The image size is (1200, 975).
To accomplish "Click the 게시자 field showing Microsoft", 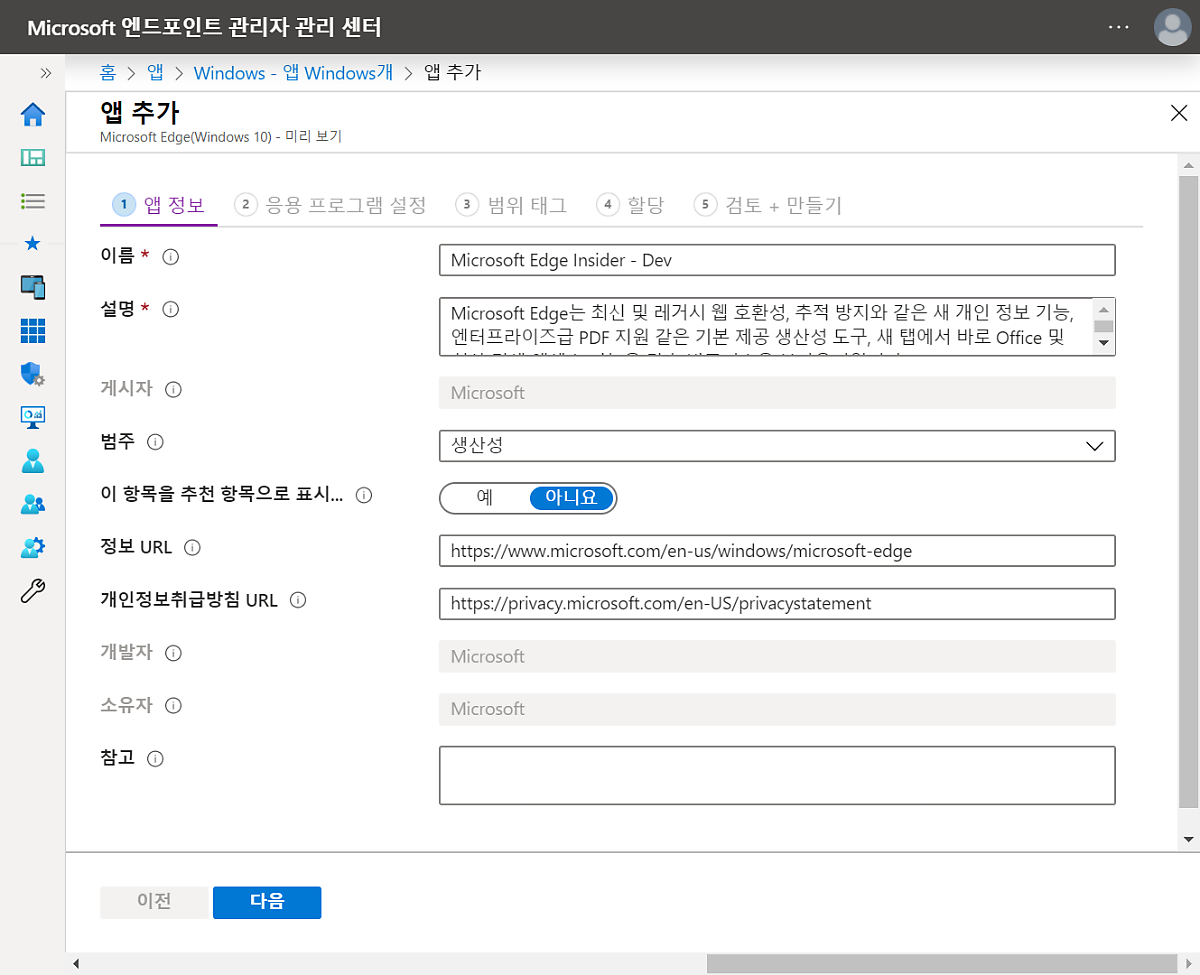I will pos(777,392).
